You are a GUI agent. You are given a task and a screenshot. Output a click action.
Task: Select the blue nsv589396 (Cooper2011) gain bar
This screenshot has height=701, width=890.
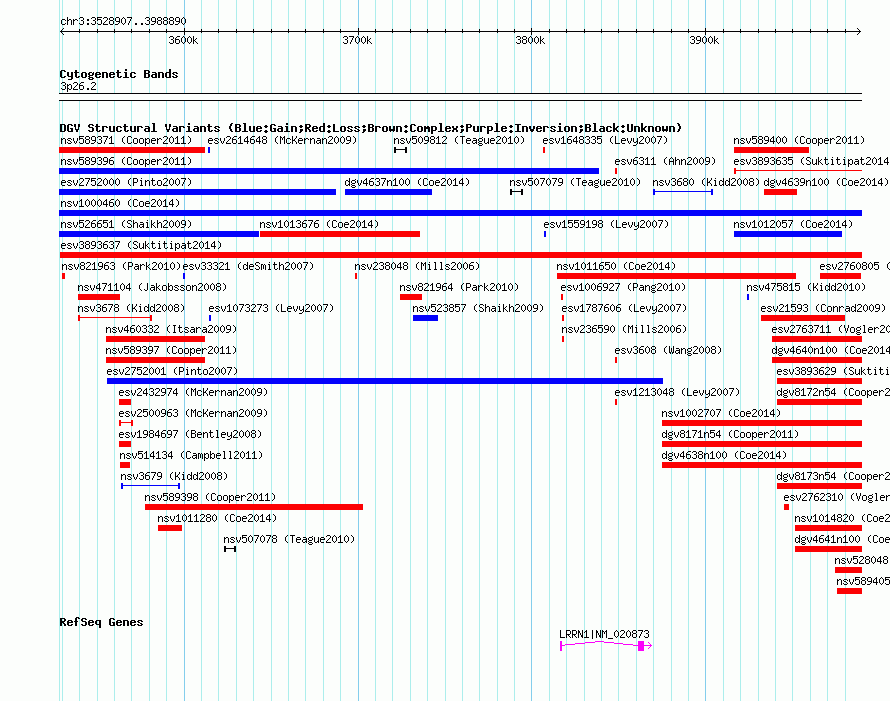(329, 171)
